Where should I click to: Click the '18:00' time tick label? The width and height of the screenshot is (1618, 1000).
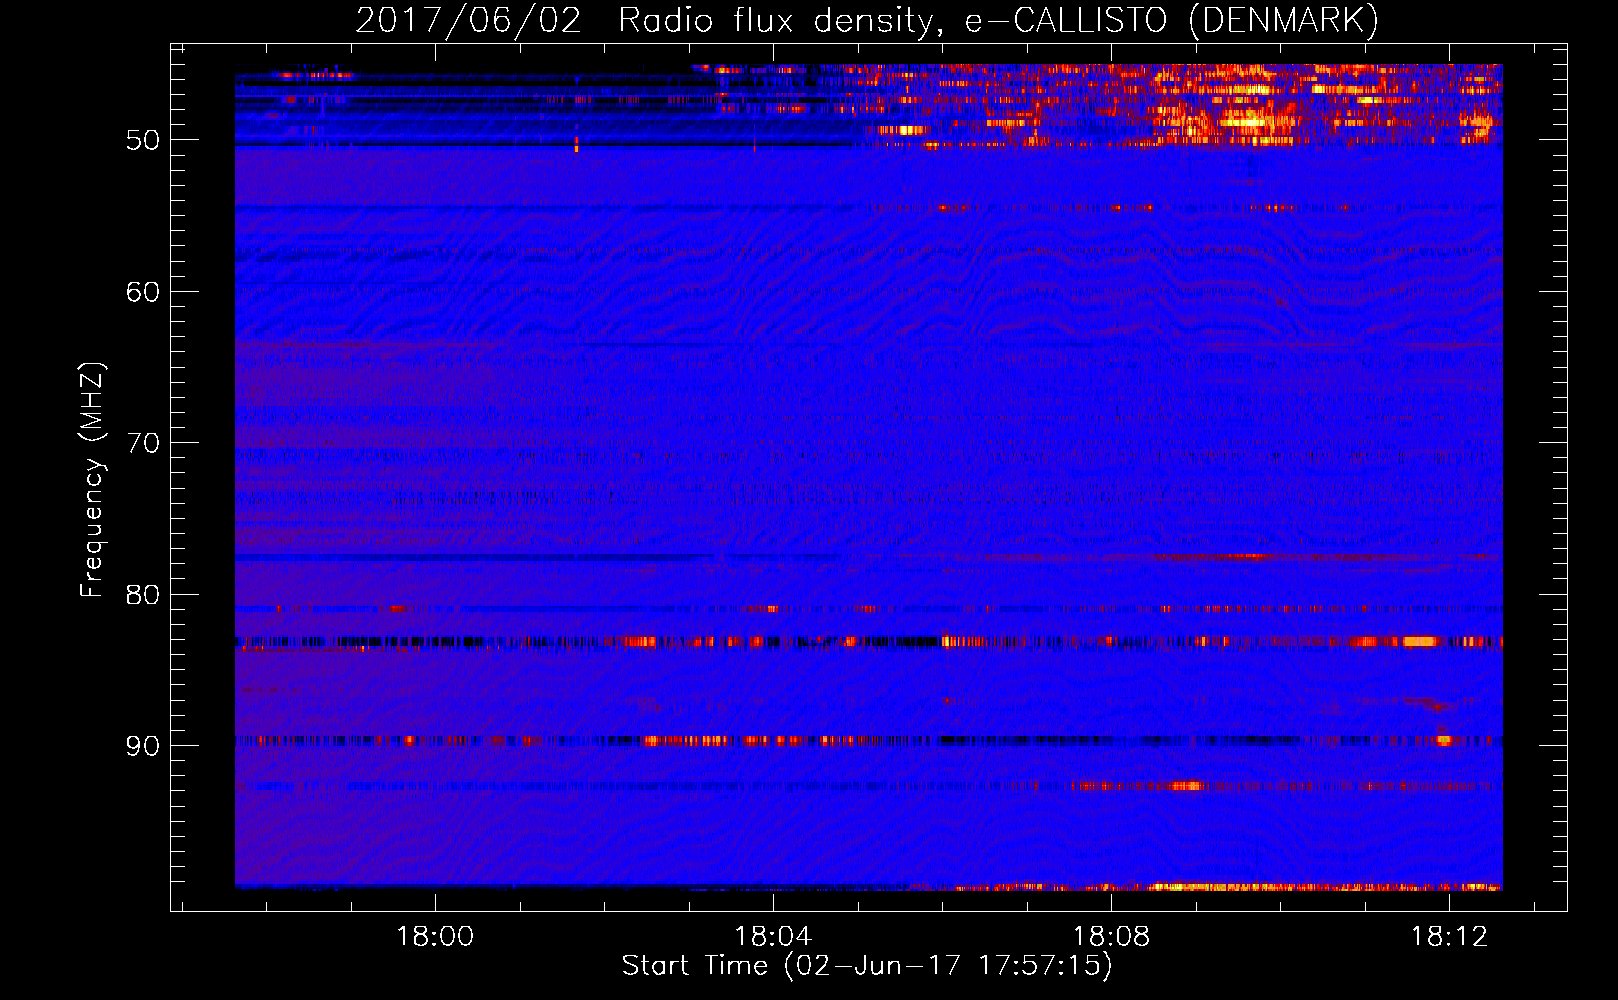435,937
